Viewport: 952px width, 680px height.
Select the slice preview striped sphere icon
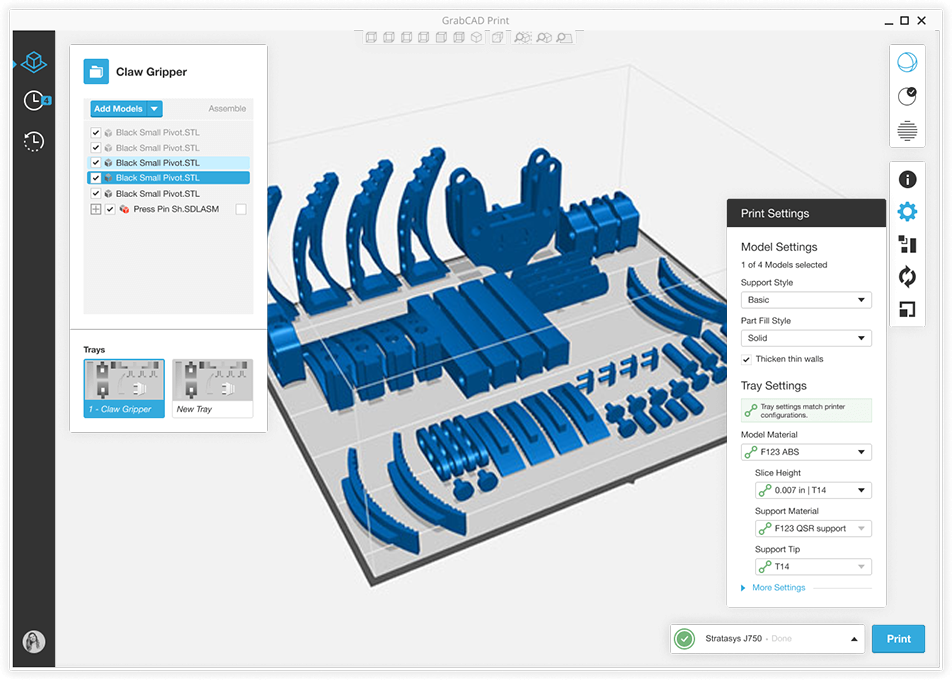907,131
